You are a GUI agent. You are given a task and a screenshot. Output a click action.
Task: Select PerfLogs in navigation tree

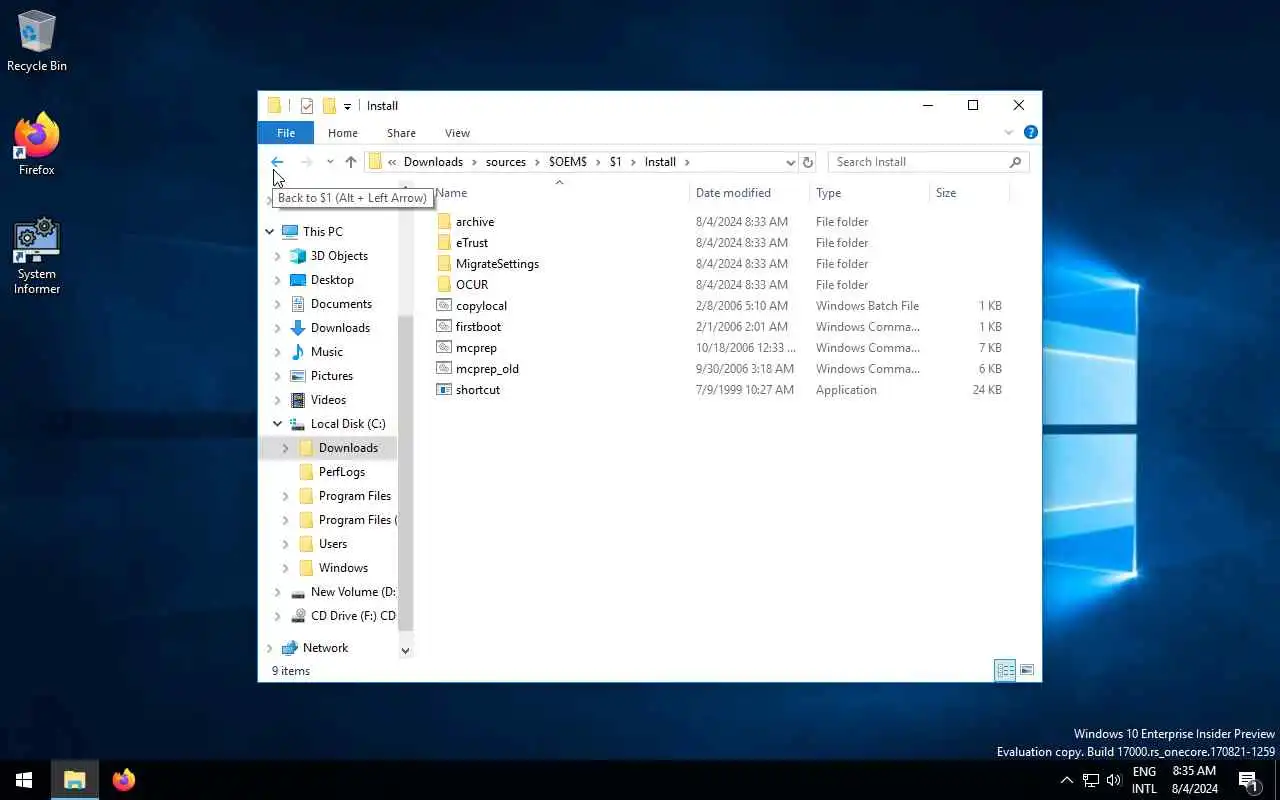point(341,472)
